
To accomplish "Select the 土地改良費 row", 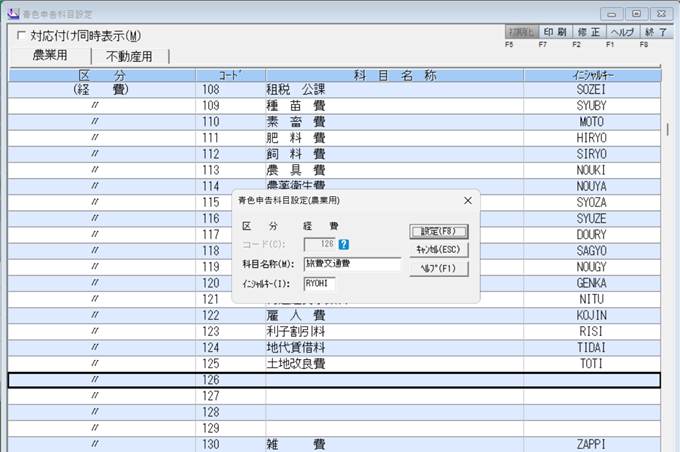I will [334, 364].
